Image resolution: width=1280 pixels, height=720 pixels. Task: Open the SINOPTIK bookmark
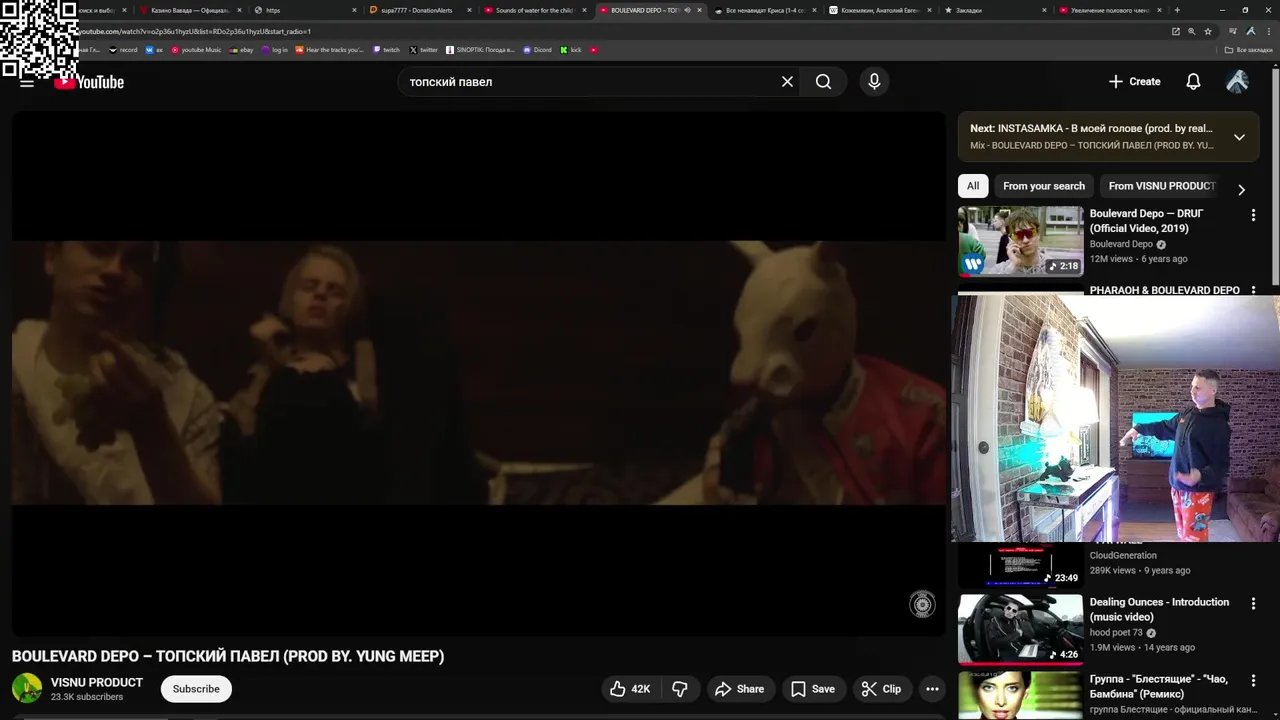click(481, 49)
